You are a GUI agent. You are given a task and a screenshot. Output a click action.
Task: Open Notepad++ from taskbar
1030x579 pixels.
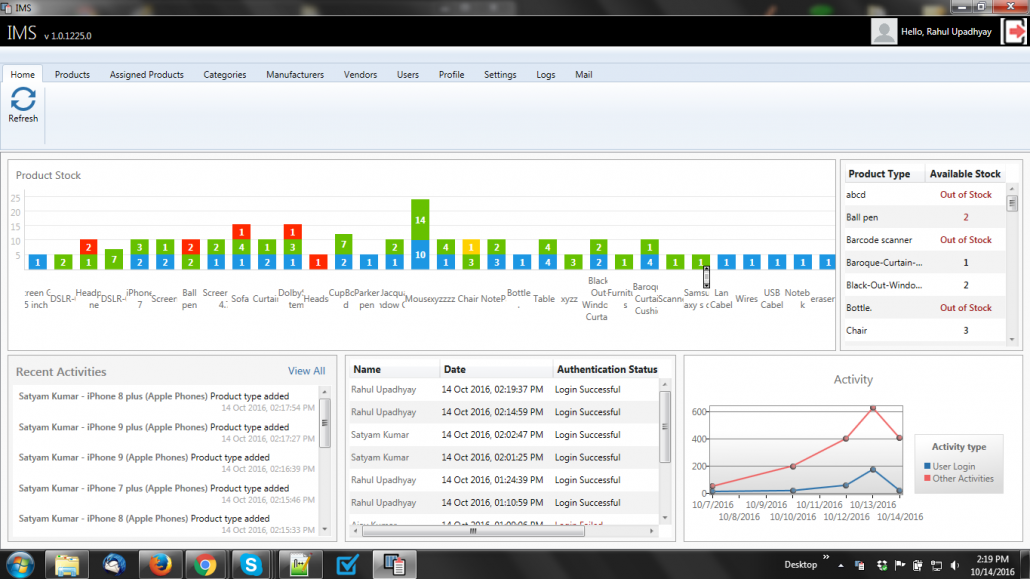pyautogui.click(x=300, y=565)
